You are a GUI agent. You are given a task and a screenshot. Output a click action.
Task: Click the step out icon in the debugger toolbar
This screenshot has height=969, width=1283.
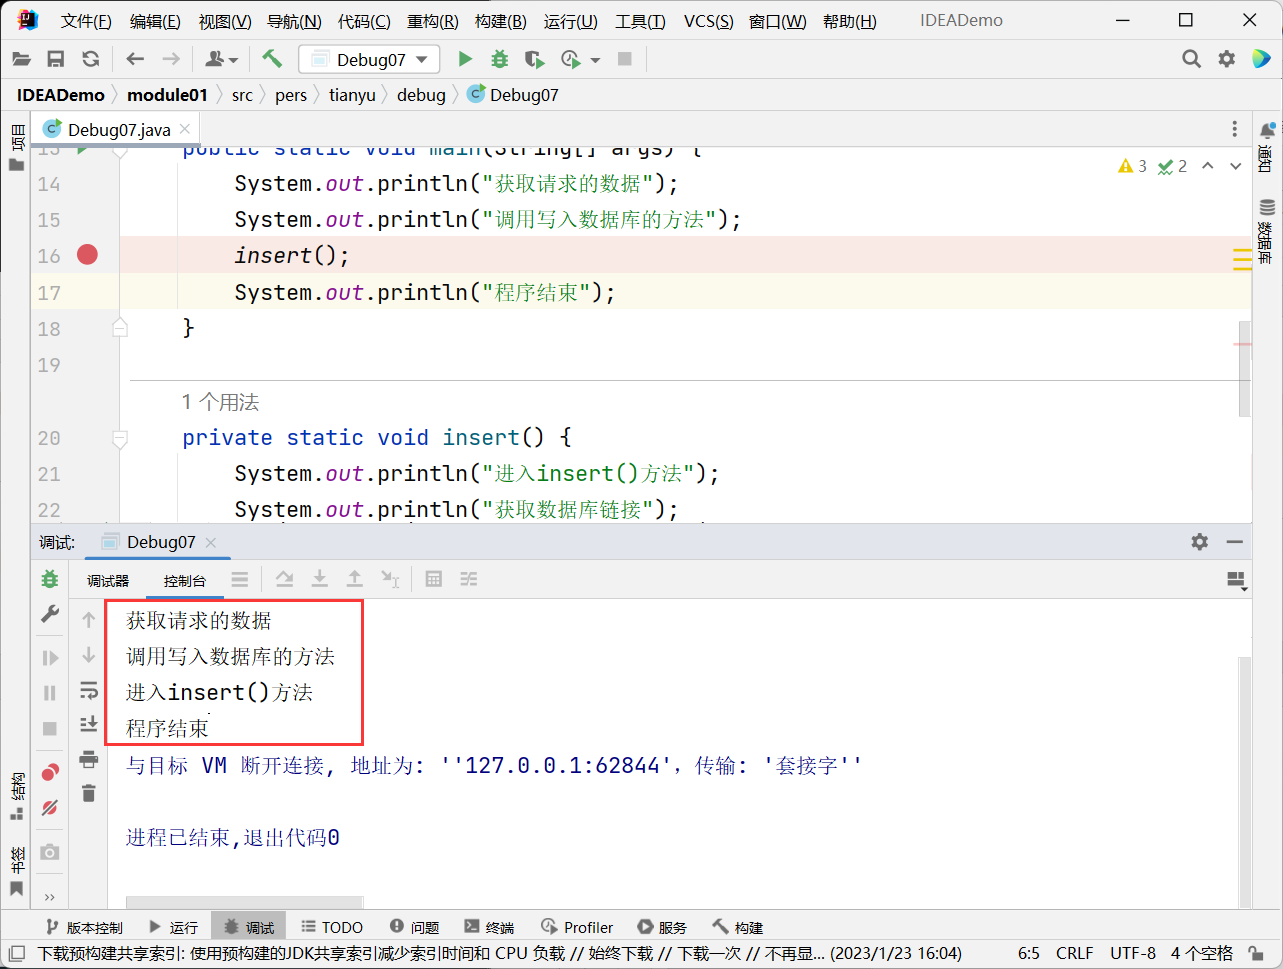(x=355, y=579)
